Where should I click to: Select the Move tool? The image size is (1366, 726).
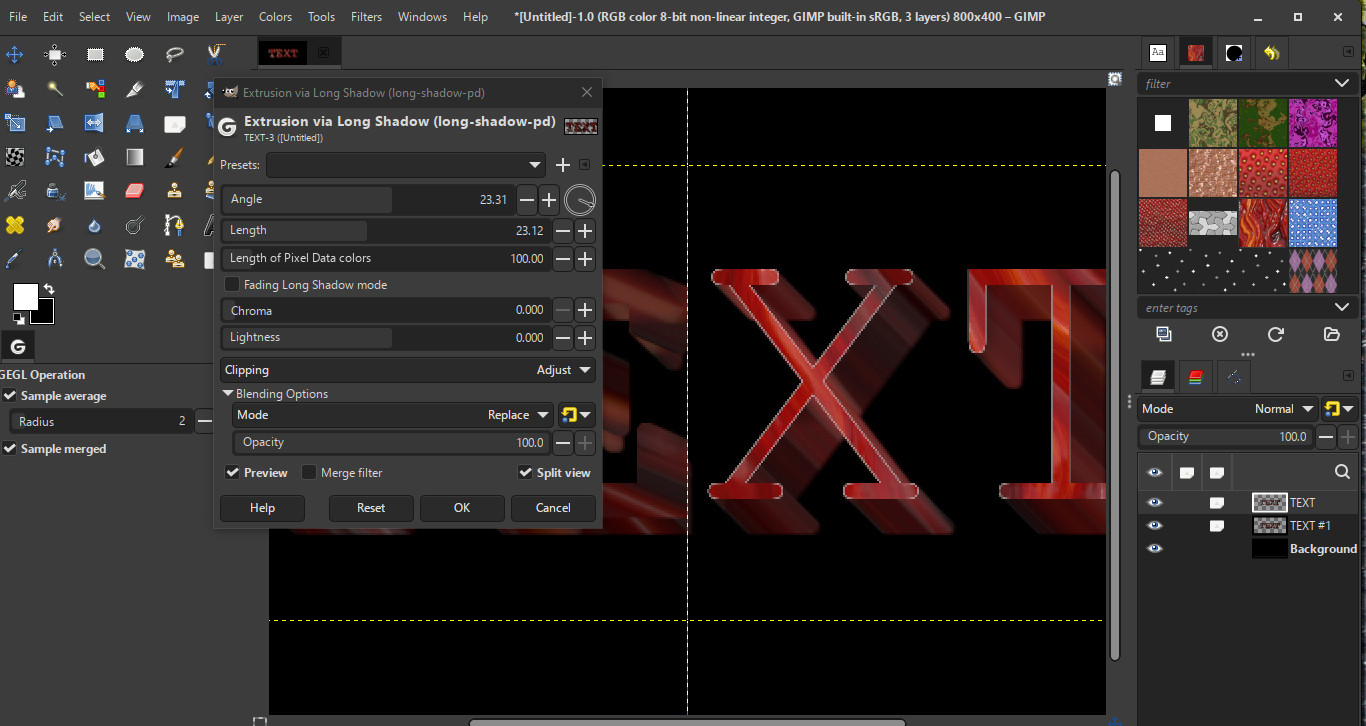pyautogui.click(x=14, y=55)
